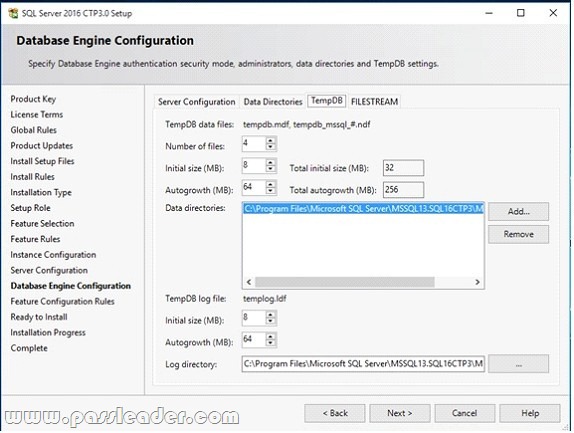
Task: Go to previous step with < Back
Action: coord(335,413)
